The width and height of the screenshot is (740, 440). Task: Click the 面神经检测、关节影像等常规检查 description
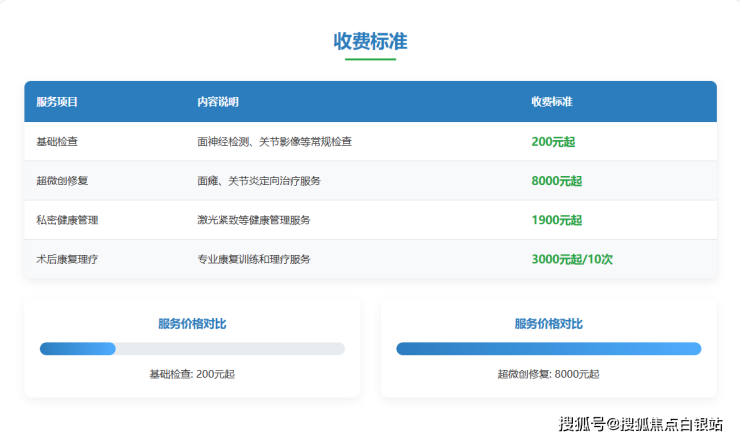(274, 142)
